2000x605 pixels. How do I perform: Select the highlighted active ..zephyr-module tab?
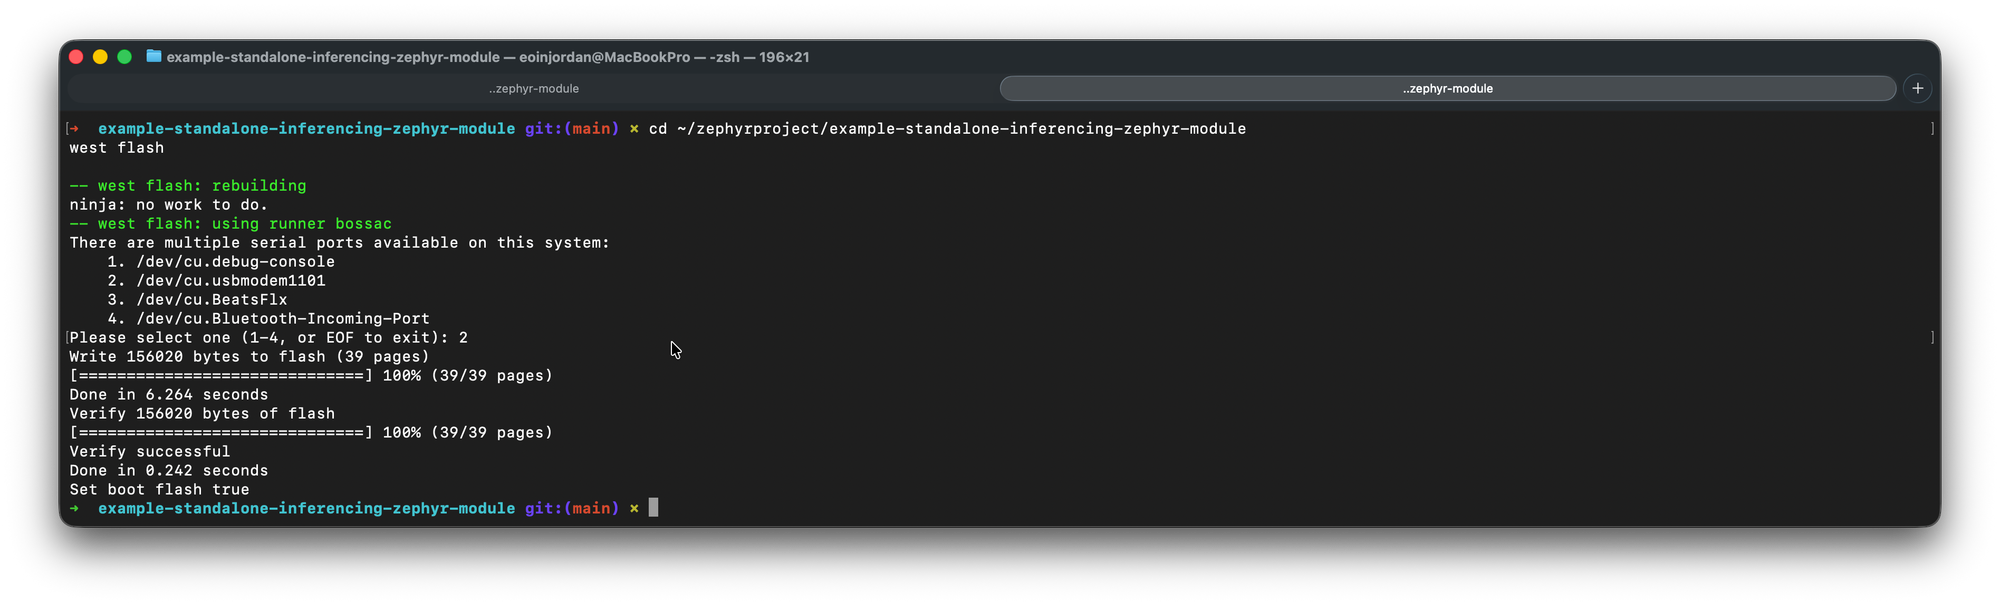(1447, 88)
